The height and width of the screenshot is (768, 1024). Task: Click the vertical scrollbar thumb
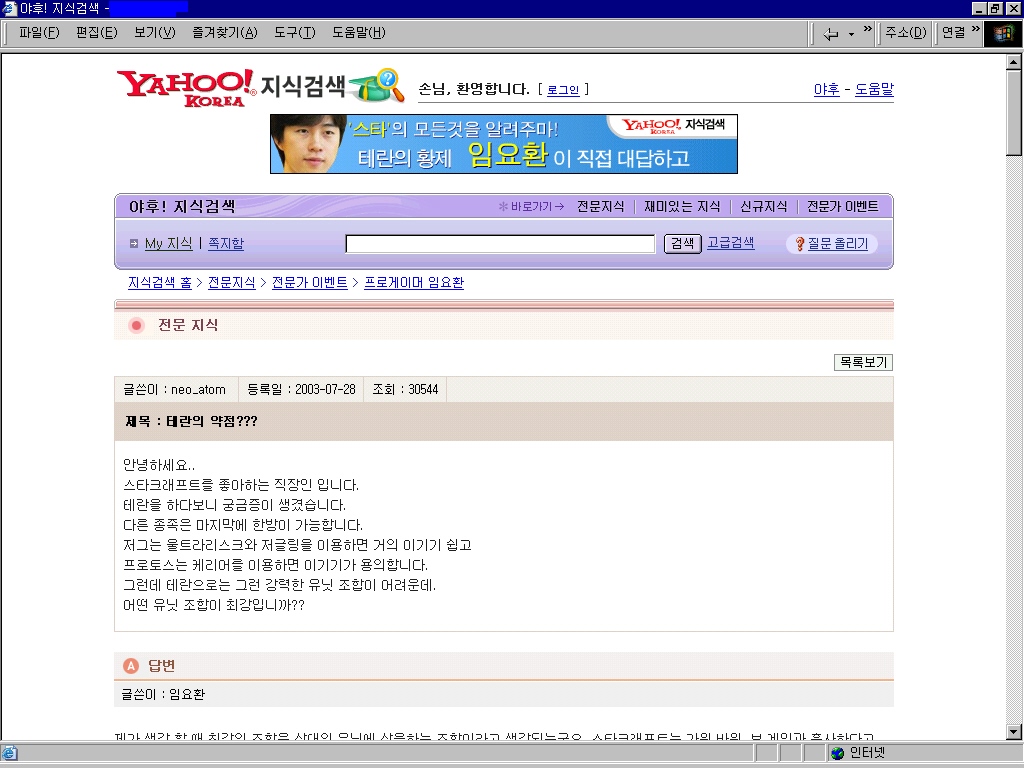click(1014, 113)
